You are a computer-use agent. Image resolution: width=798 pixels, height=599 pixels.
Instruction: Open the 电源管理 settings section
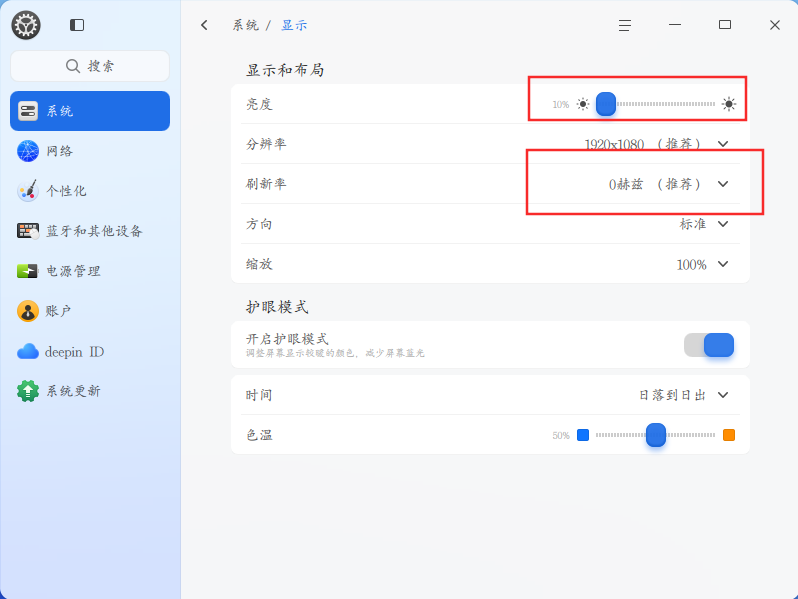pyautogui.click(x=90, y=271)
